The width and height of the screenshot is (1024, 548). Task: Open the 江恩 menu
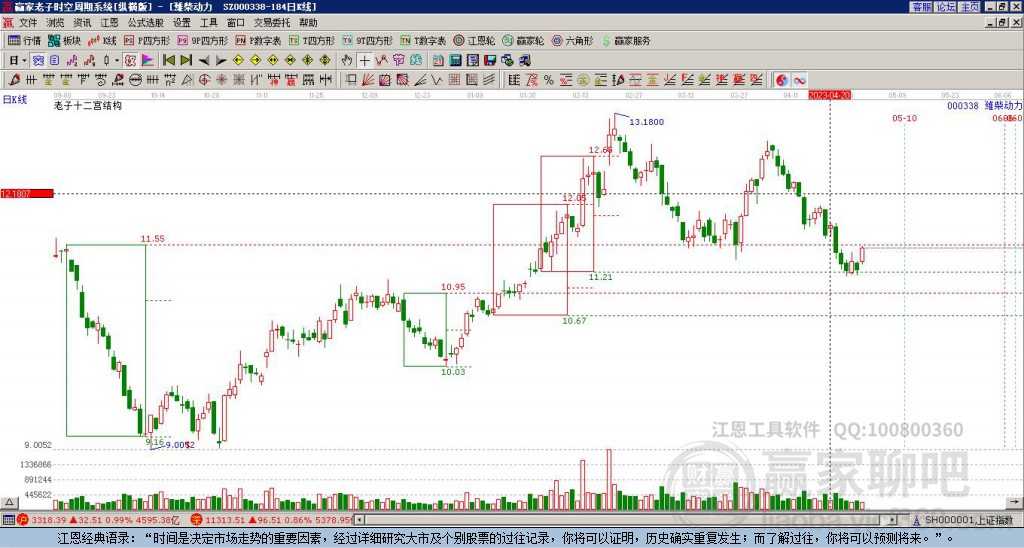pyautogui.click(x=110, y=23)
